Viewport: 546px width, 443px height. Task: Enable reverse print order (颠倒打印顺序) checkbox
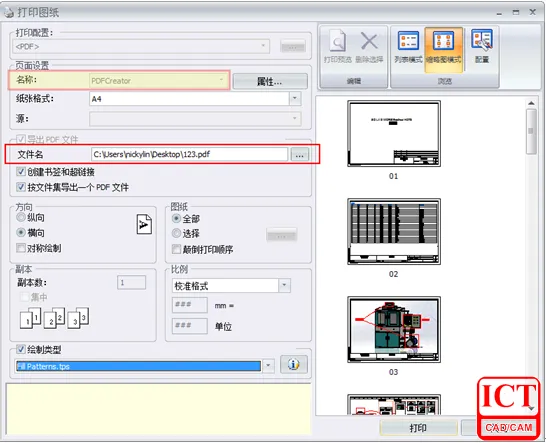[x=177, y=249]
